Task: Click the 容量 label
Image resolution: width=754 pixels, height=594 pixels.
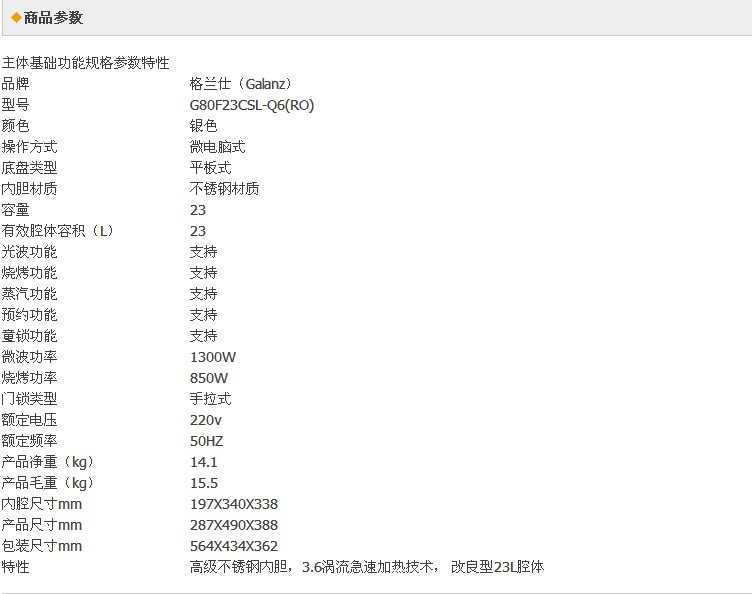Action: [15, 210]
